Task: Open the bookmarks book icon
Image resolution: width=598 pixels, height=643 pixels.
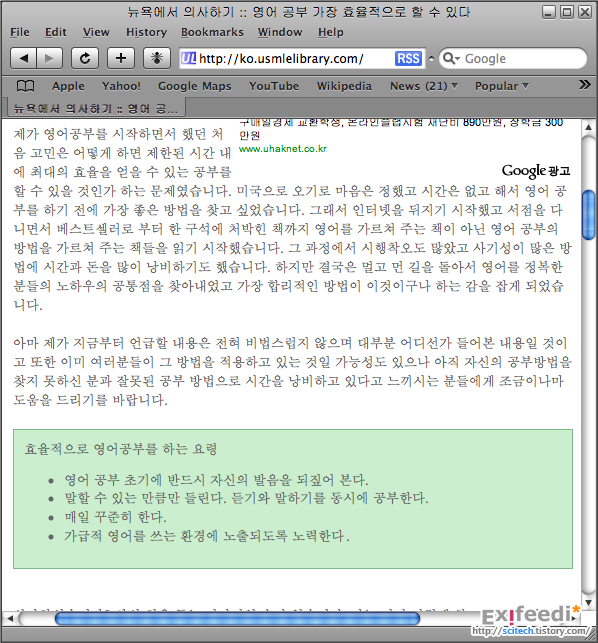Action: point(25,86)
